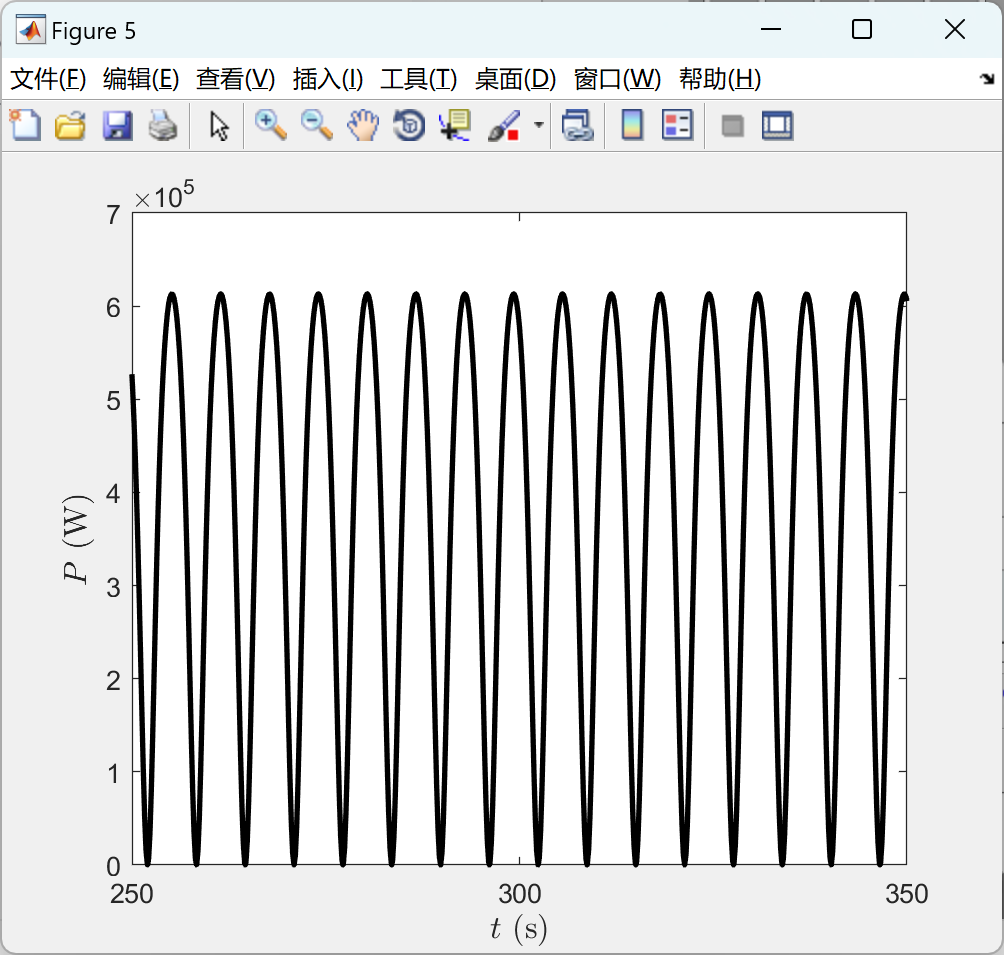The width and height of the screenshot is (1004, 955).
Task: Click the MATLAB logo in title bar
Action: [30, 30]
